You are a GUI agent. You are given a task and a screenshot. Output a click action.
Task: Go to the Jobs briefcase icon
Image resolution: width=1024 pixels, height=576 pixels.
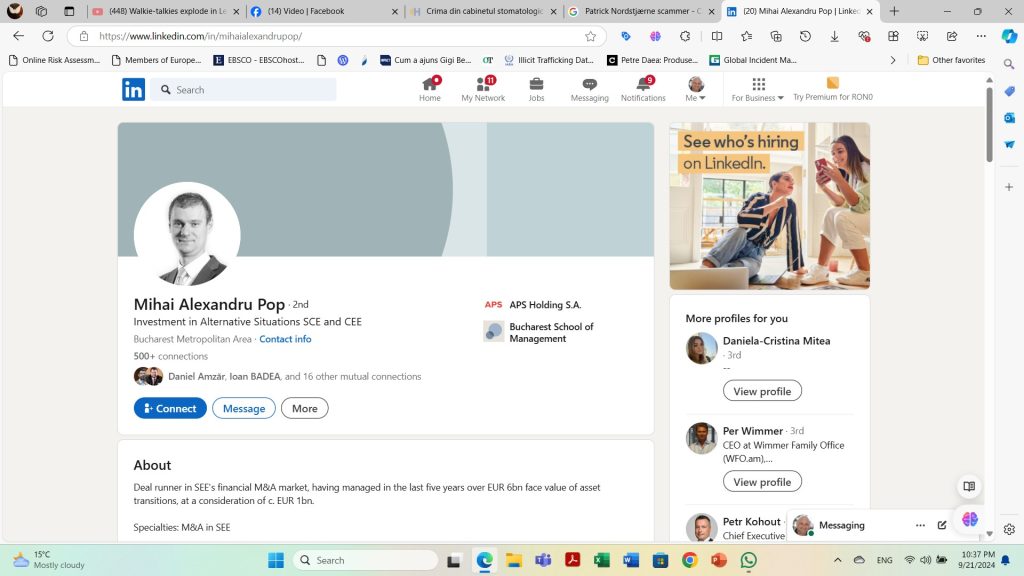click(537, 85)
